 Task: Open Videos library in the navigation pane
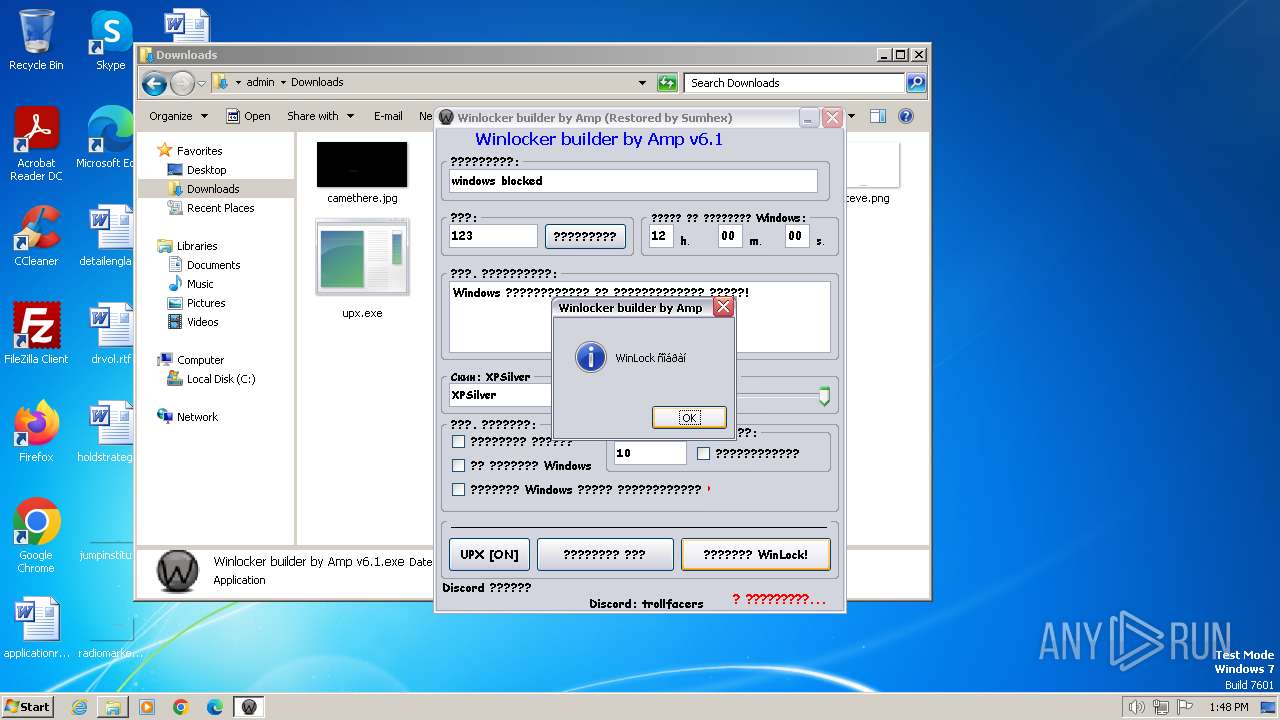(202, 322)
